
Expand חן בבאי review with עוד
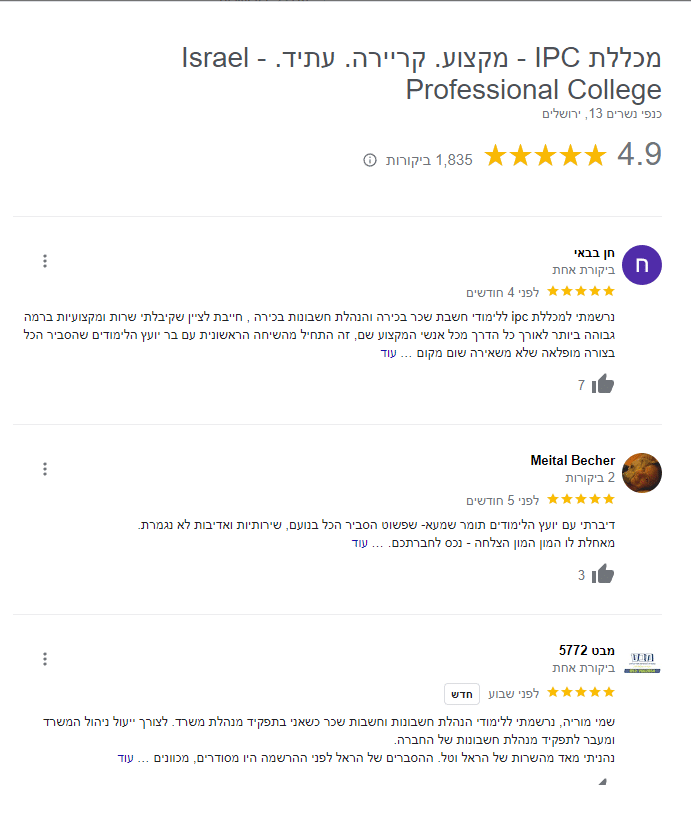click(388, 354)
